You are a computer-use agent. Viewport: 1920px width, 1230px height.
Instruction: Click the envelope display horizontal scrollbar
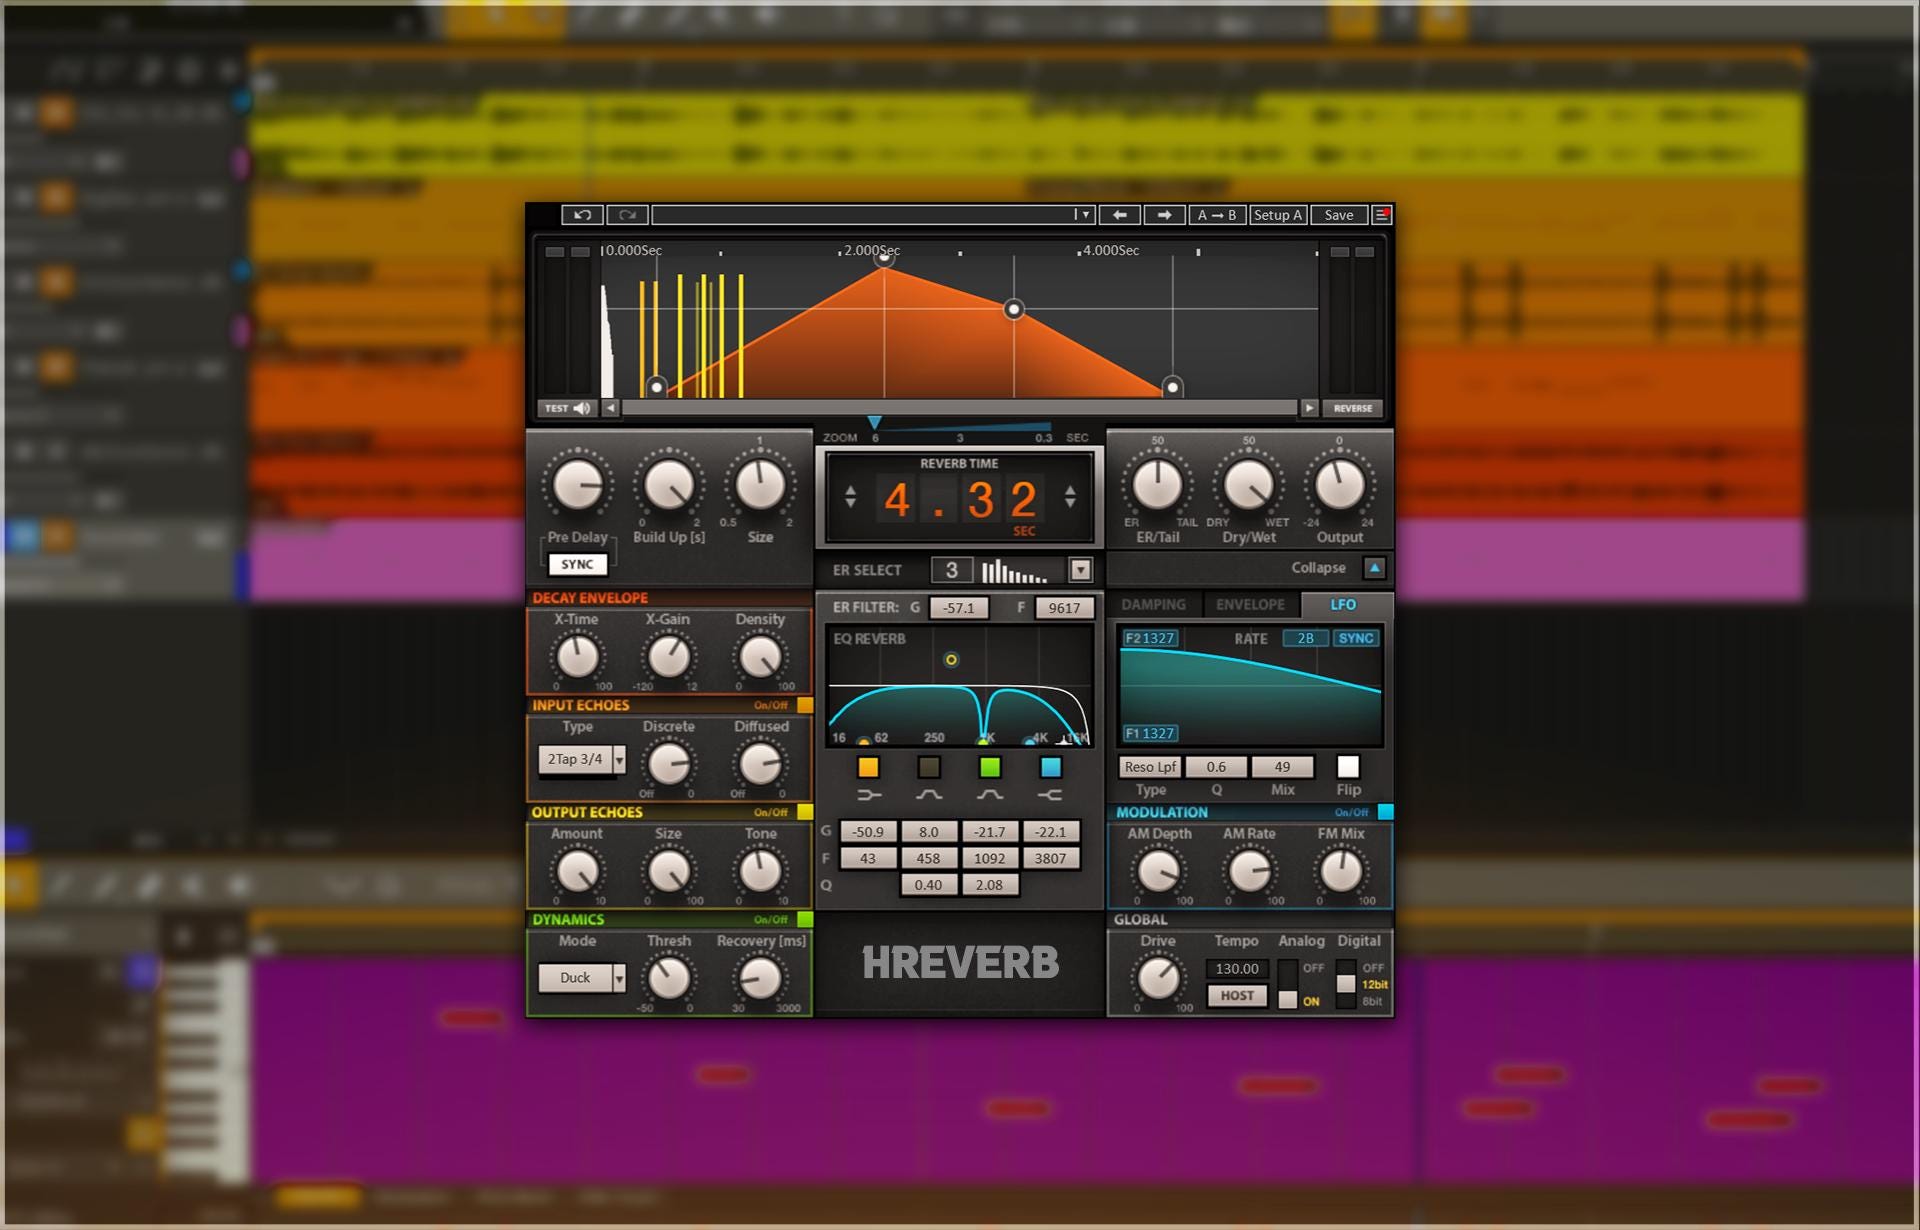click(959, 408)
